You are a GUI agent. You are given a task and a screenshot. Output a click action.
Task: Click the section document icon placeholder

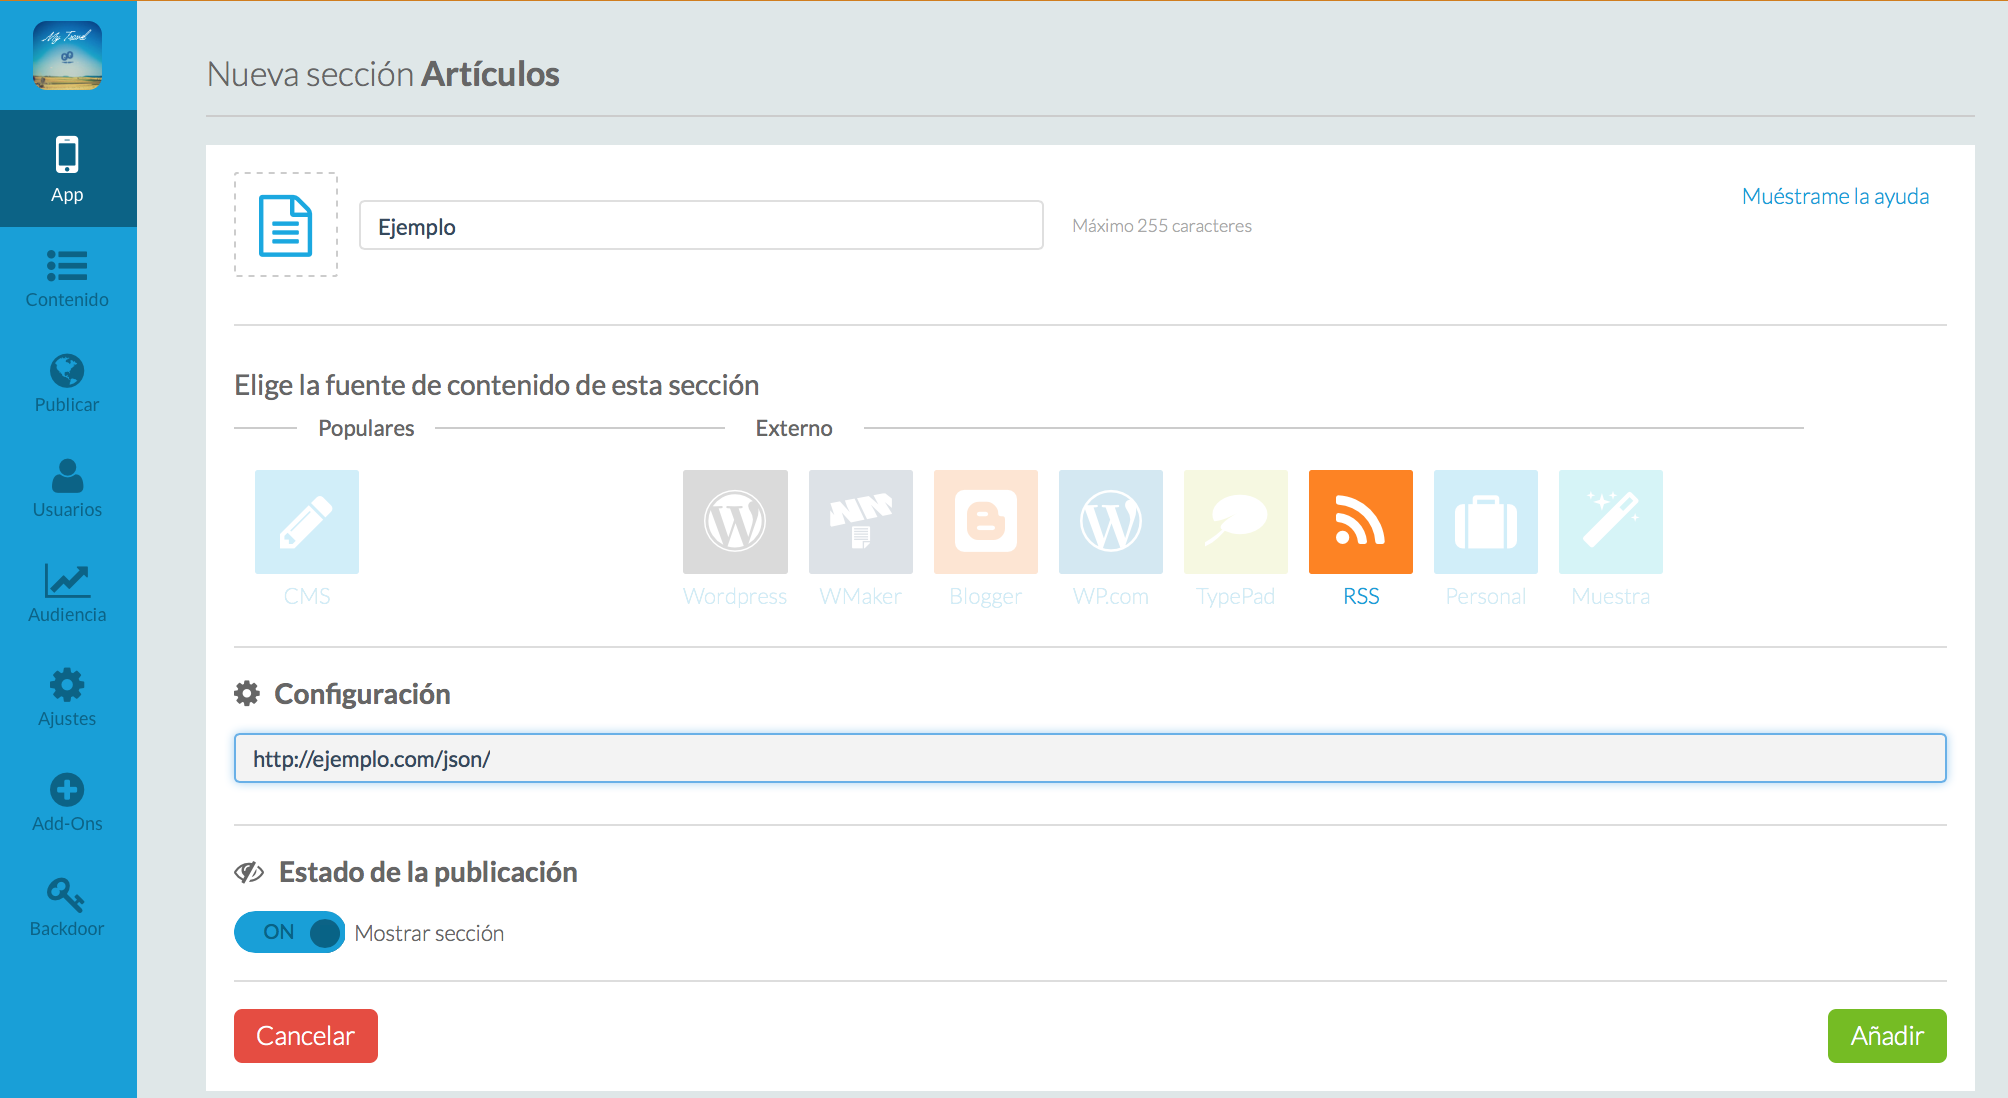tap(286, 225)
